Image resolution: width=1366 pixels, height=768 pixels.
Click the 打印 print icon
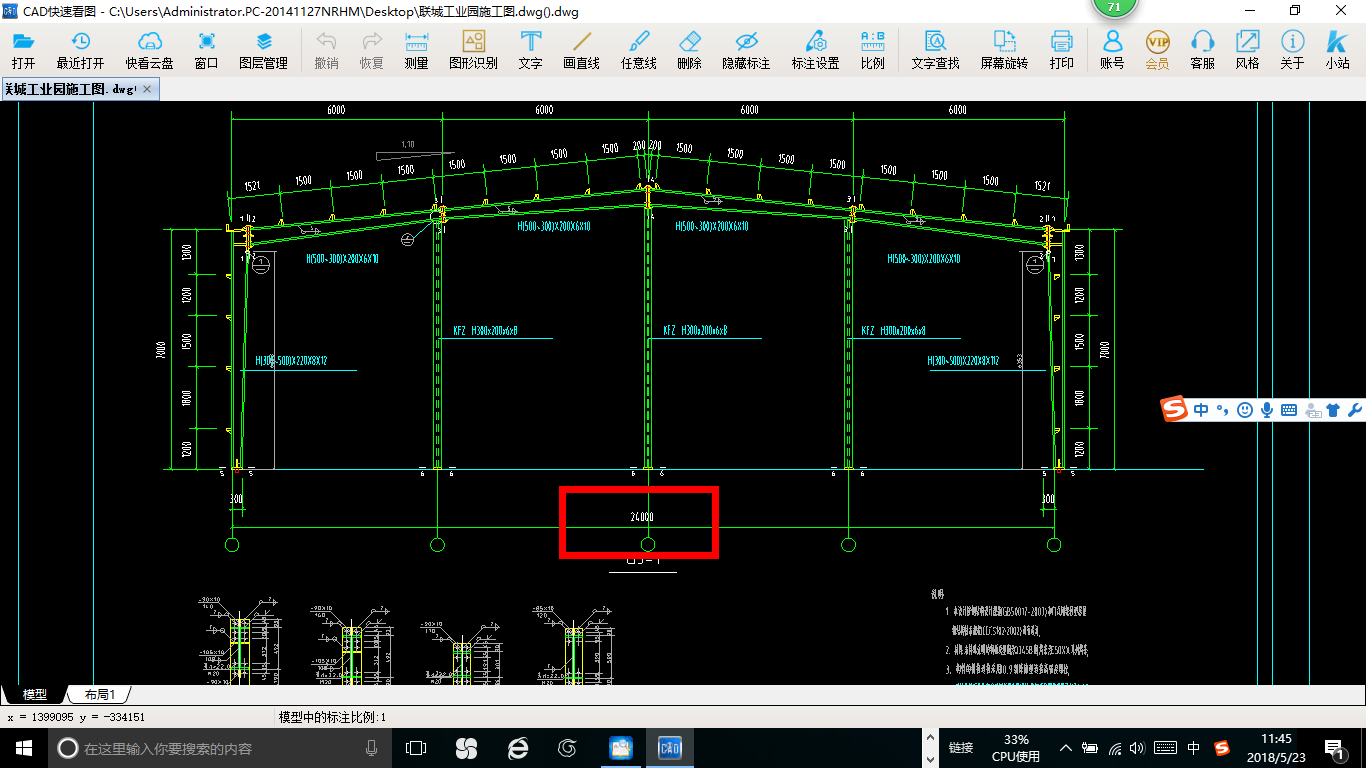click(1061, 49)
